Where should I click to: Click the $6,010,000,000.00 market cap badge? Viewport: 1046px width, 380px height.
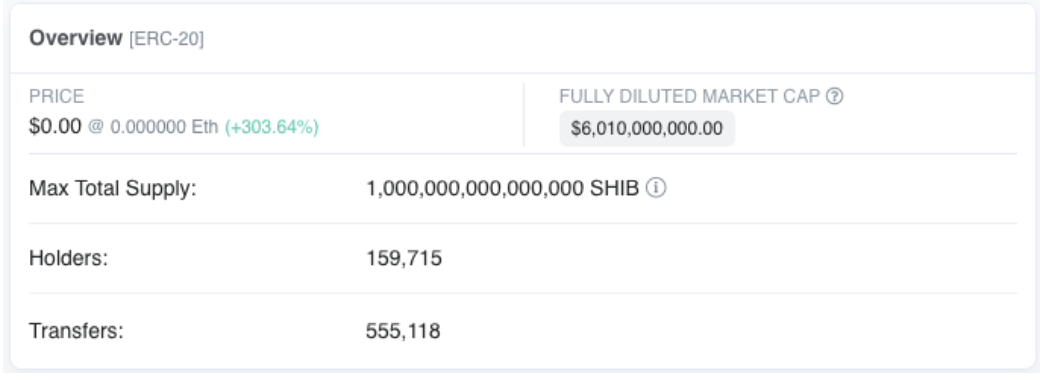pyautogui.click(x=647, y=129)
